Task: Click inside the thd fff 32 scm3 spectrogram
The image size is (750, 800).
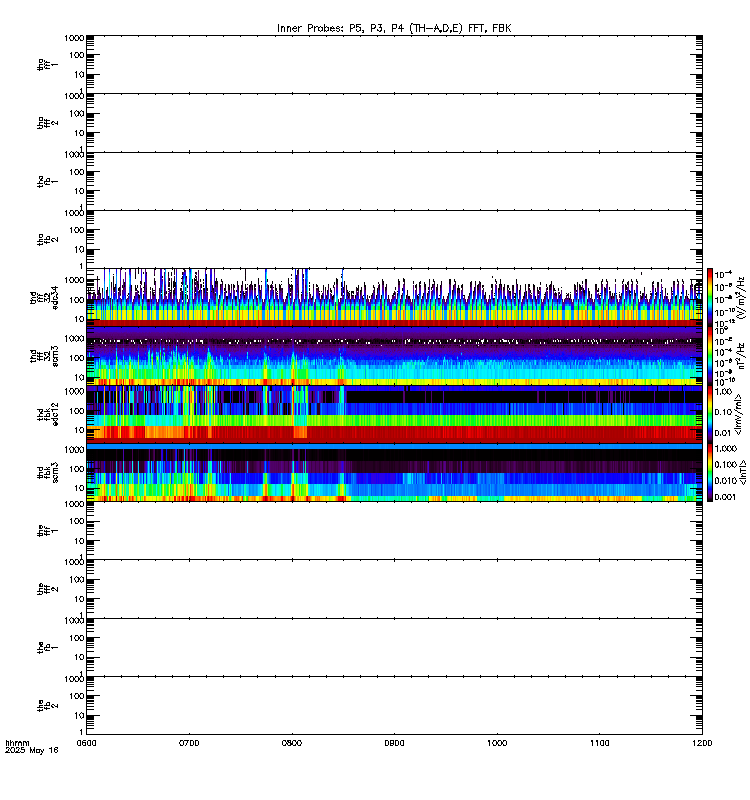Action: pyautogui.click(x=394, y=356)
